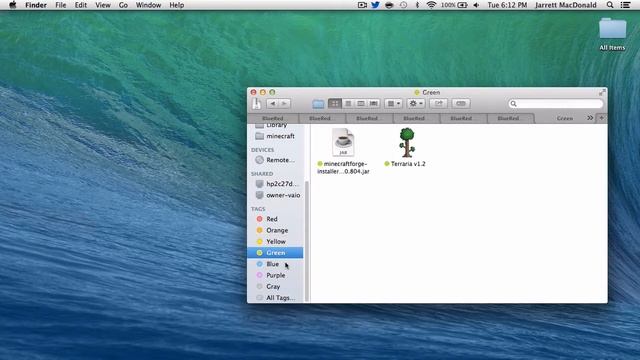Select the Gray tag
640x360 pixels.
(276, 287)
